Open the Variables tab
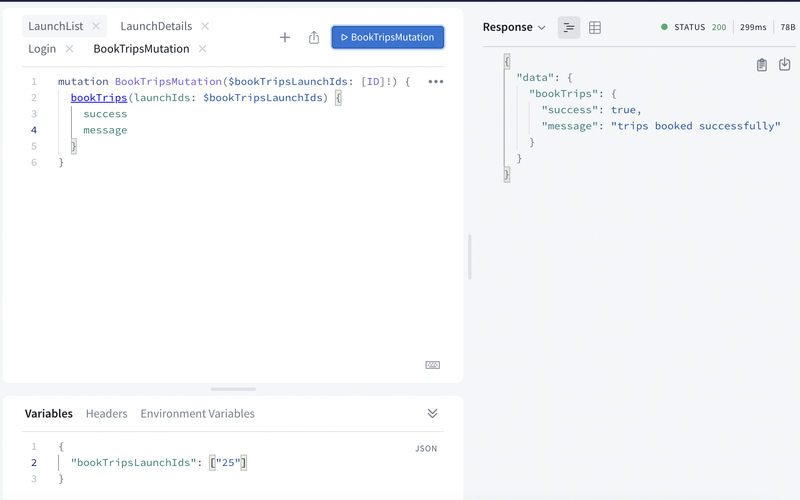The width and height of the screenshot is (800, 500). [x=48, y=413]
